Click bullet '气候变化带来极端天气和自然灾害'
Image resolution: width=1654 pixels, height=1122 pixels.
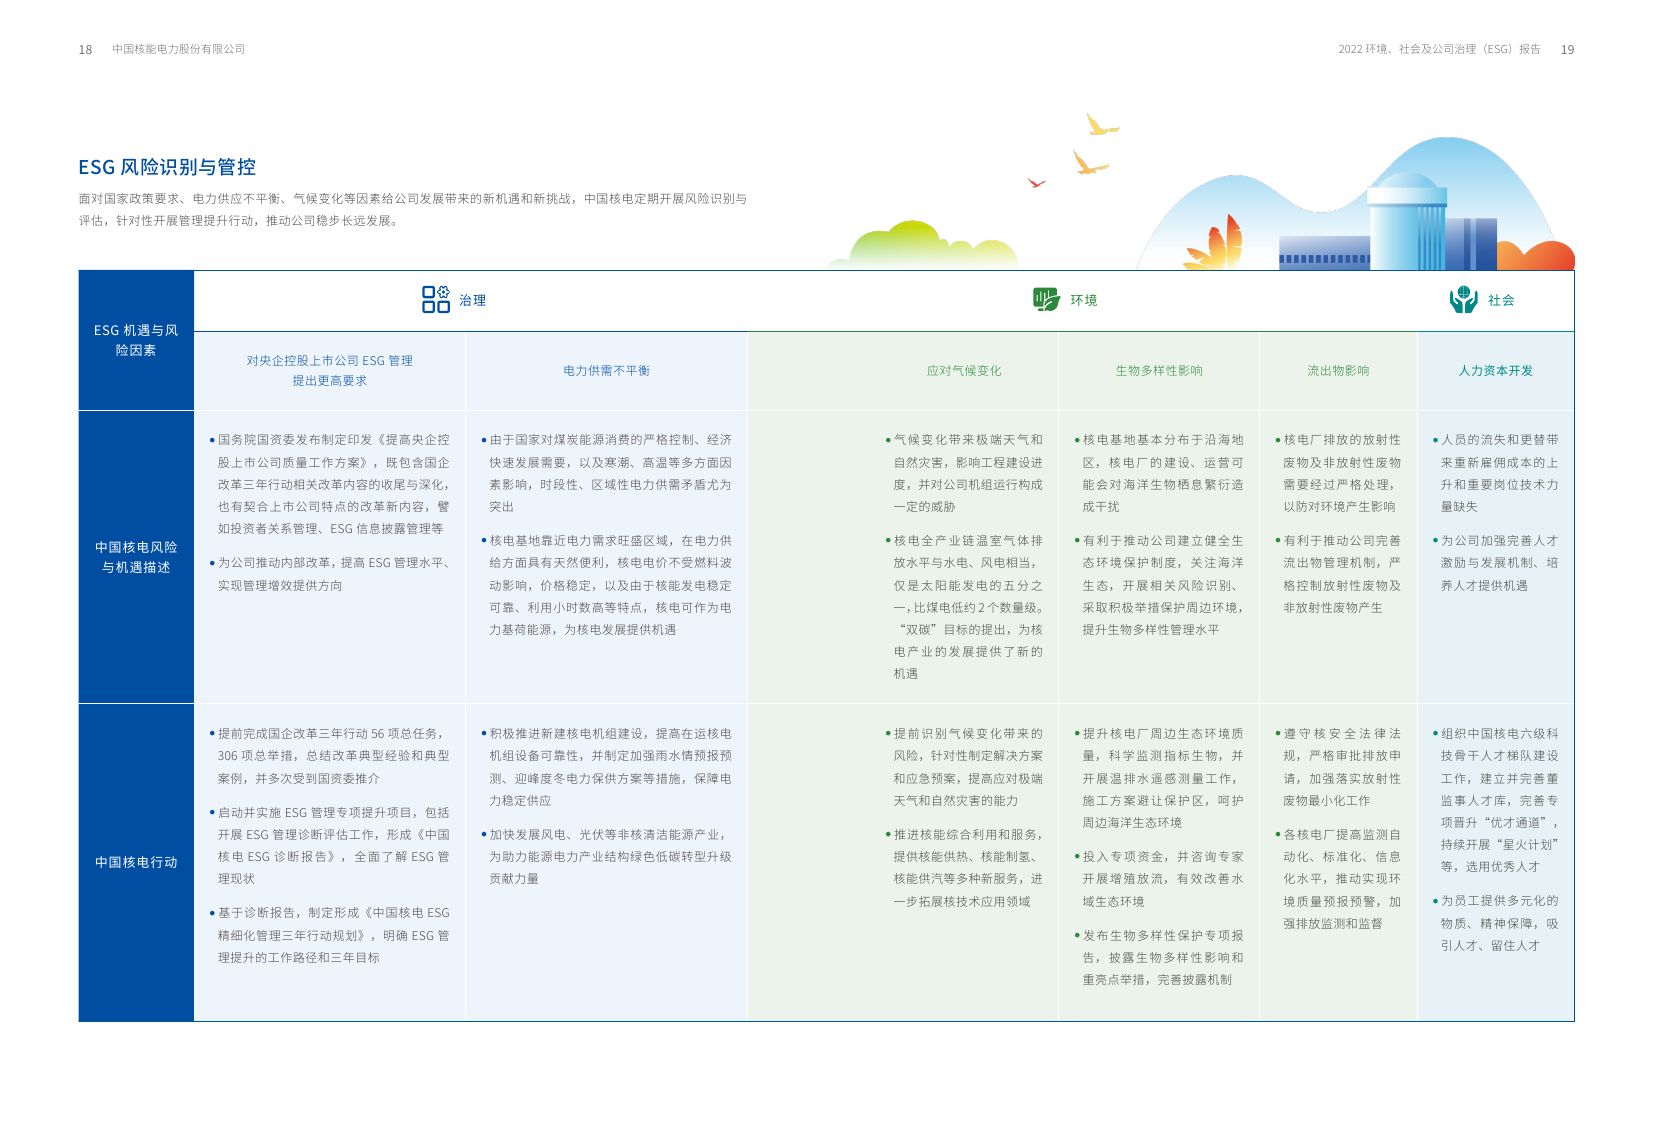(964, 473)
